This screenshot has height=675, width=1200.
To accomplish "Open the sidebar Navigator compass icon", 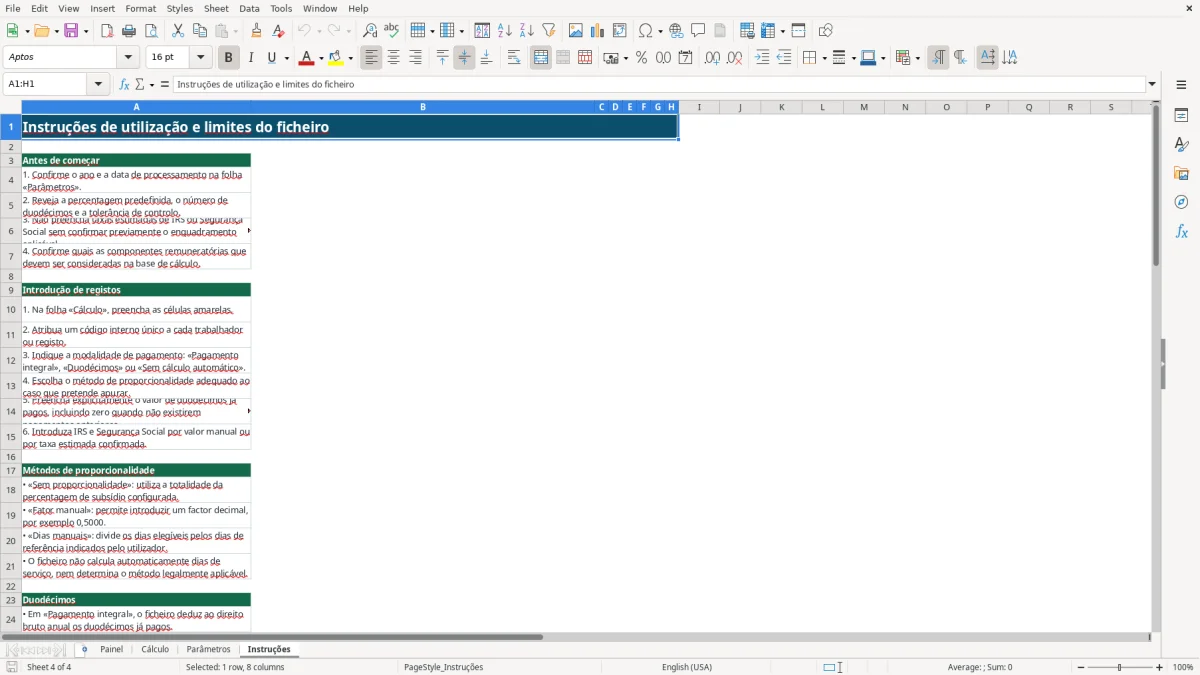I will 1181,202.
